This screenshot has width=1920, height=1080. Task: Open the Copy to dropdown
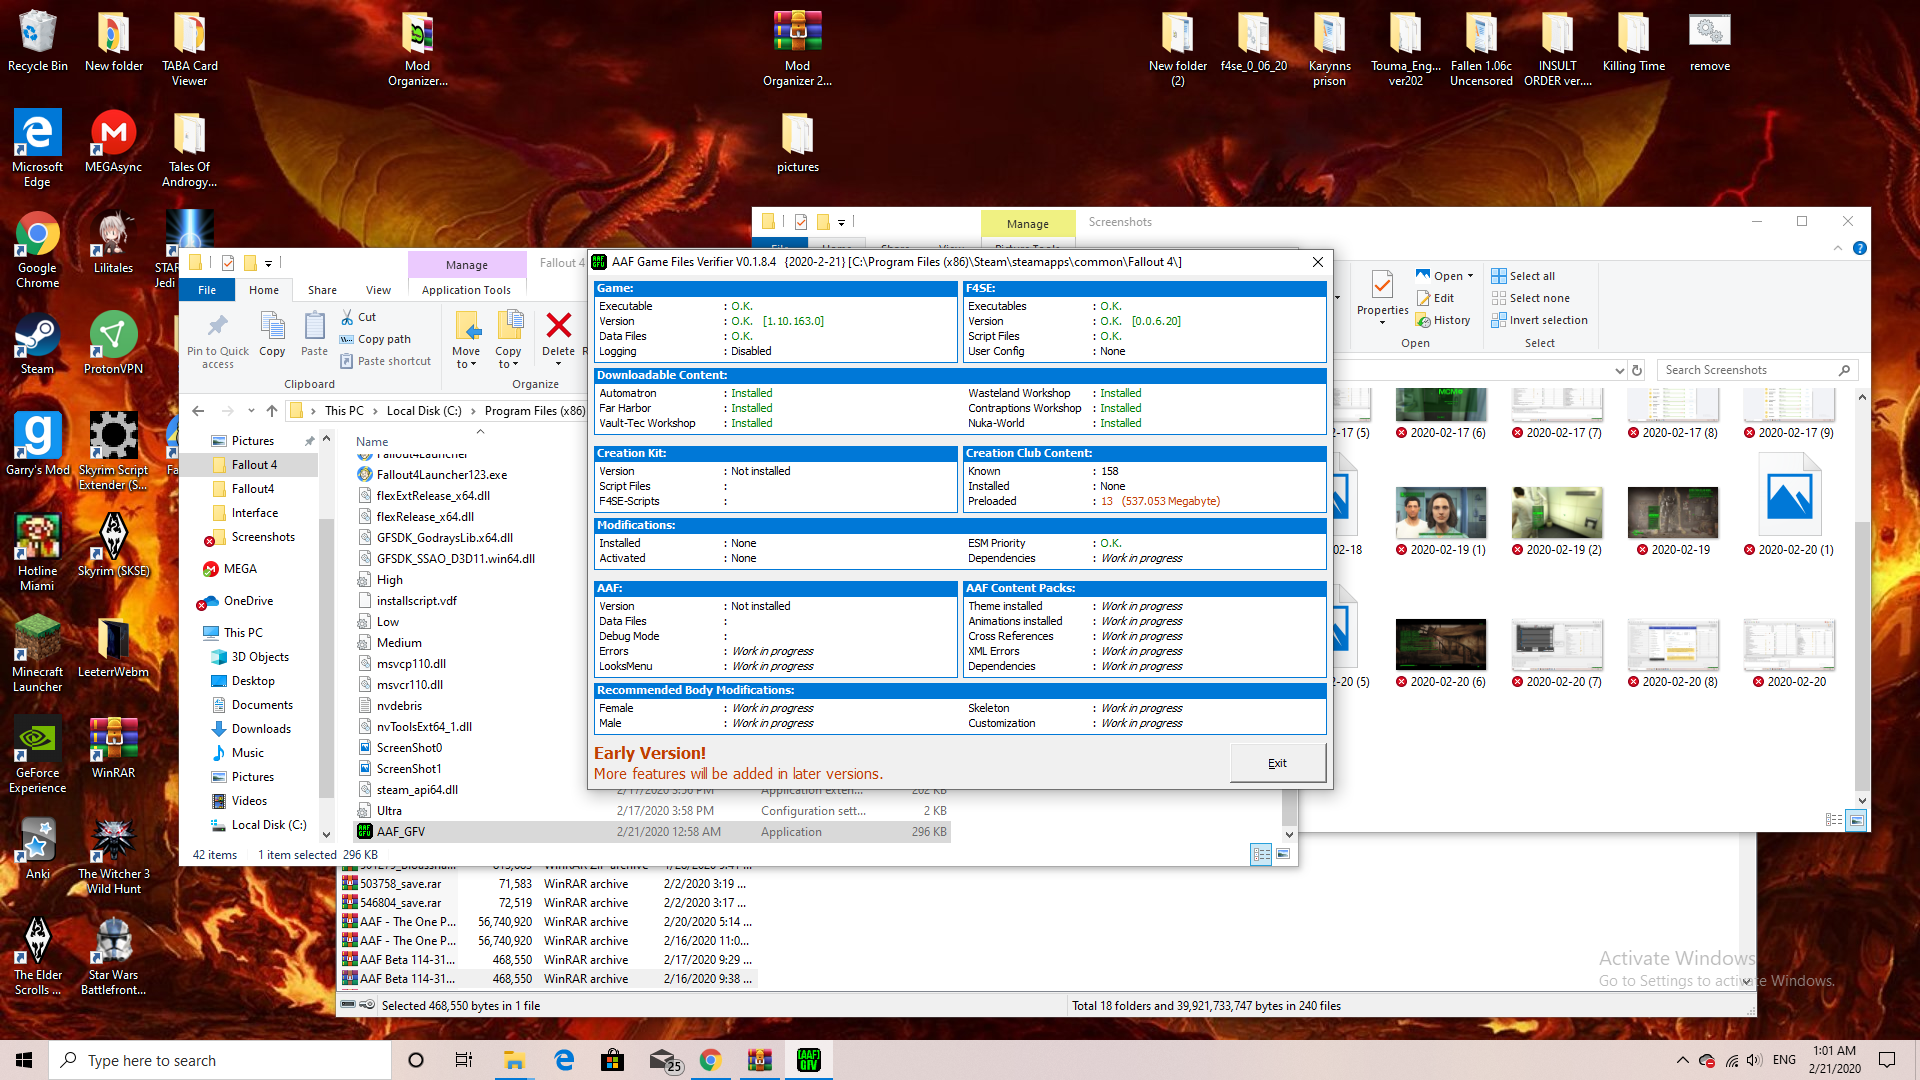[508, 358]
